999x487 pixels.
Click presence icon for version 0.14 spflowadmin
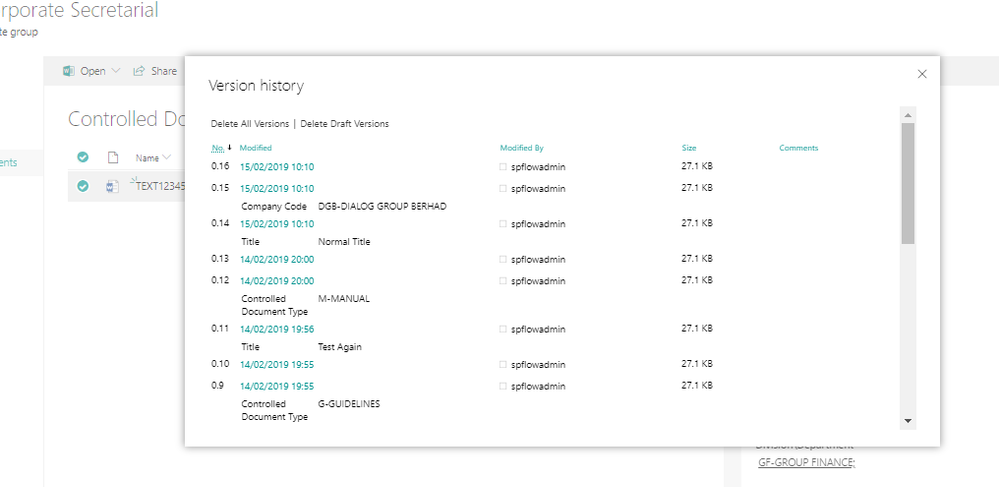point(503,224)
